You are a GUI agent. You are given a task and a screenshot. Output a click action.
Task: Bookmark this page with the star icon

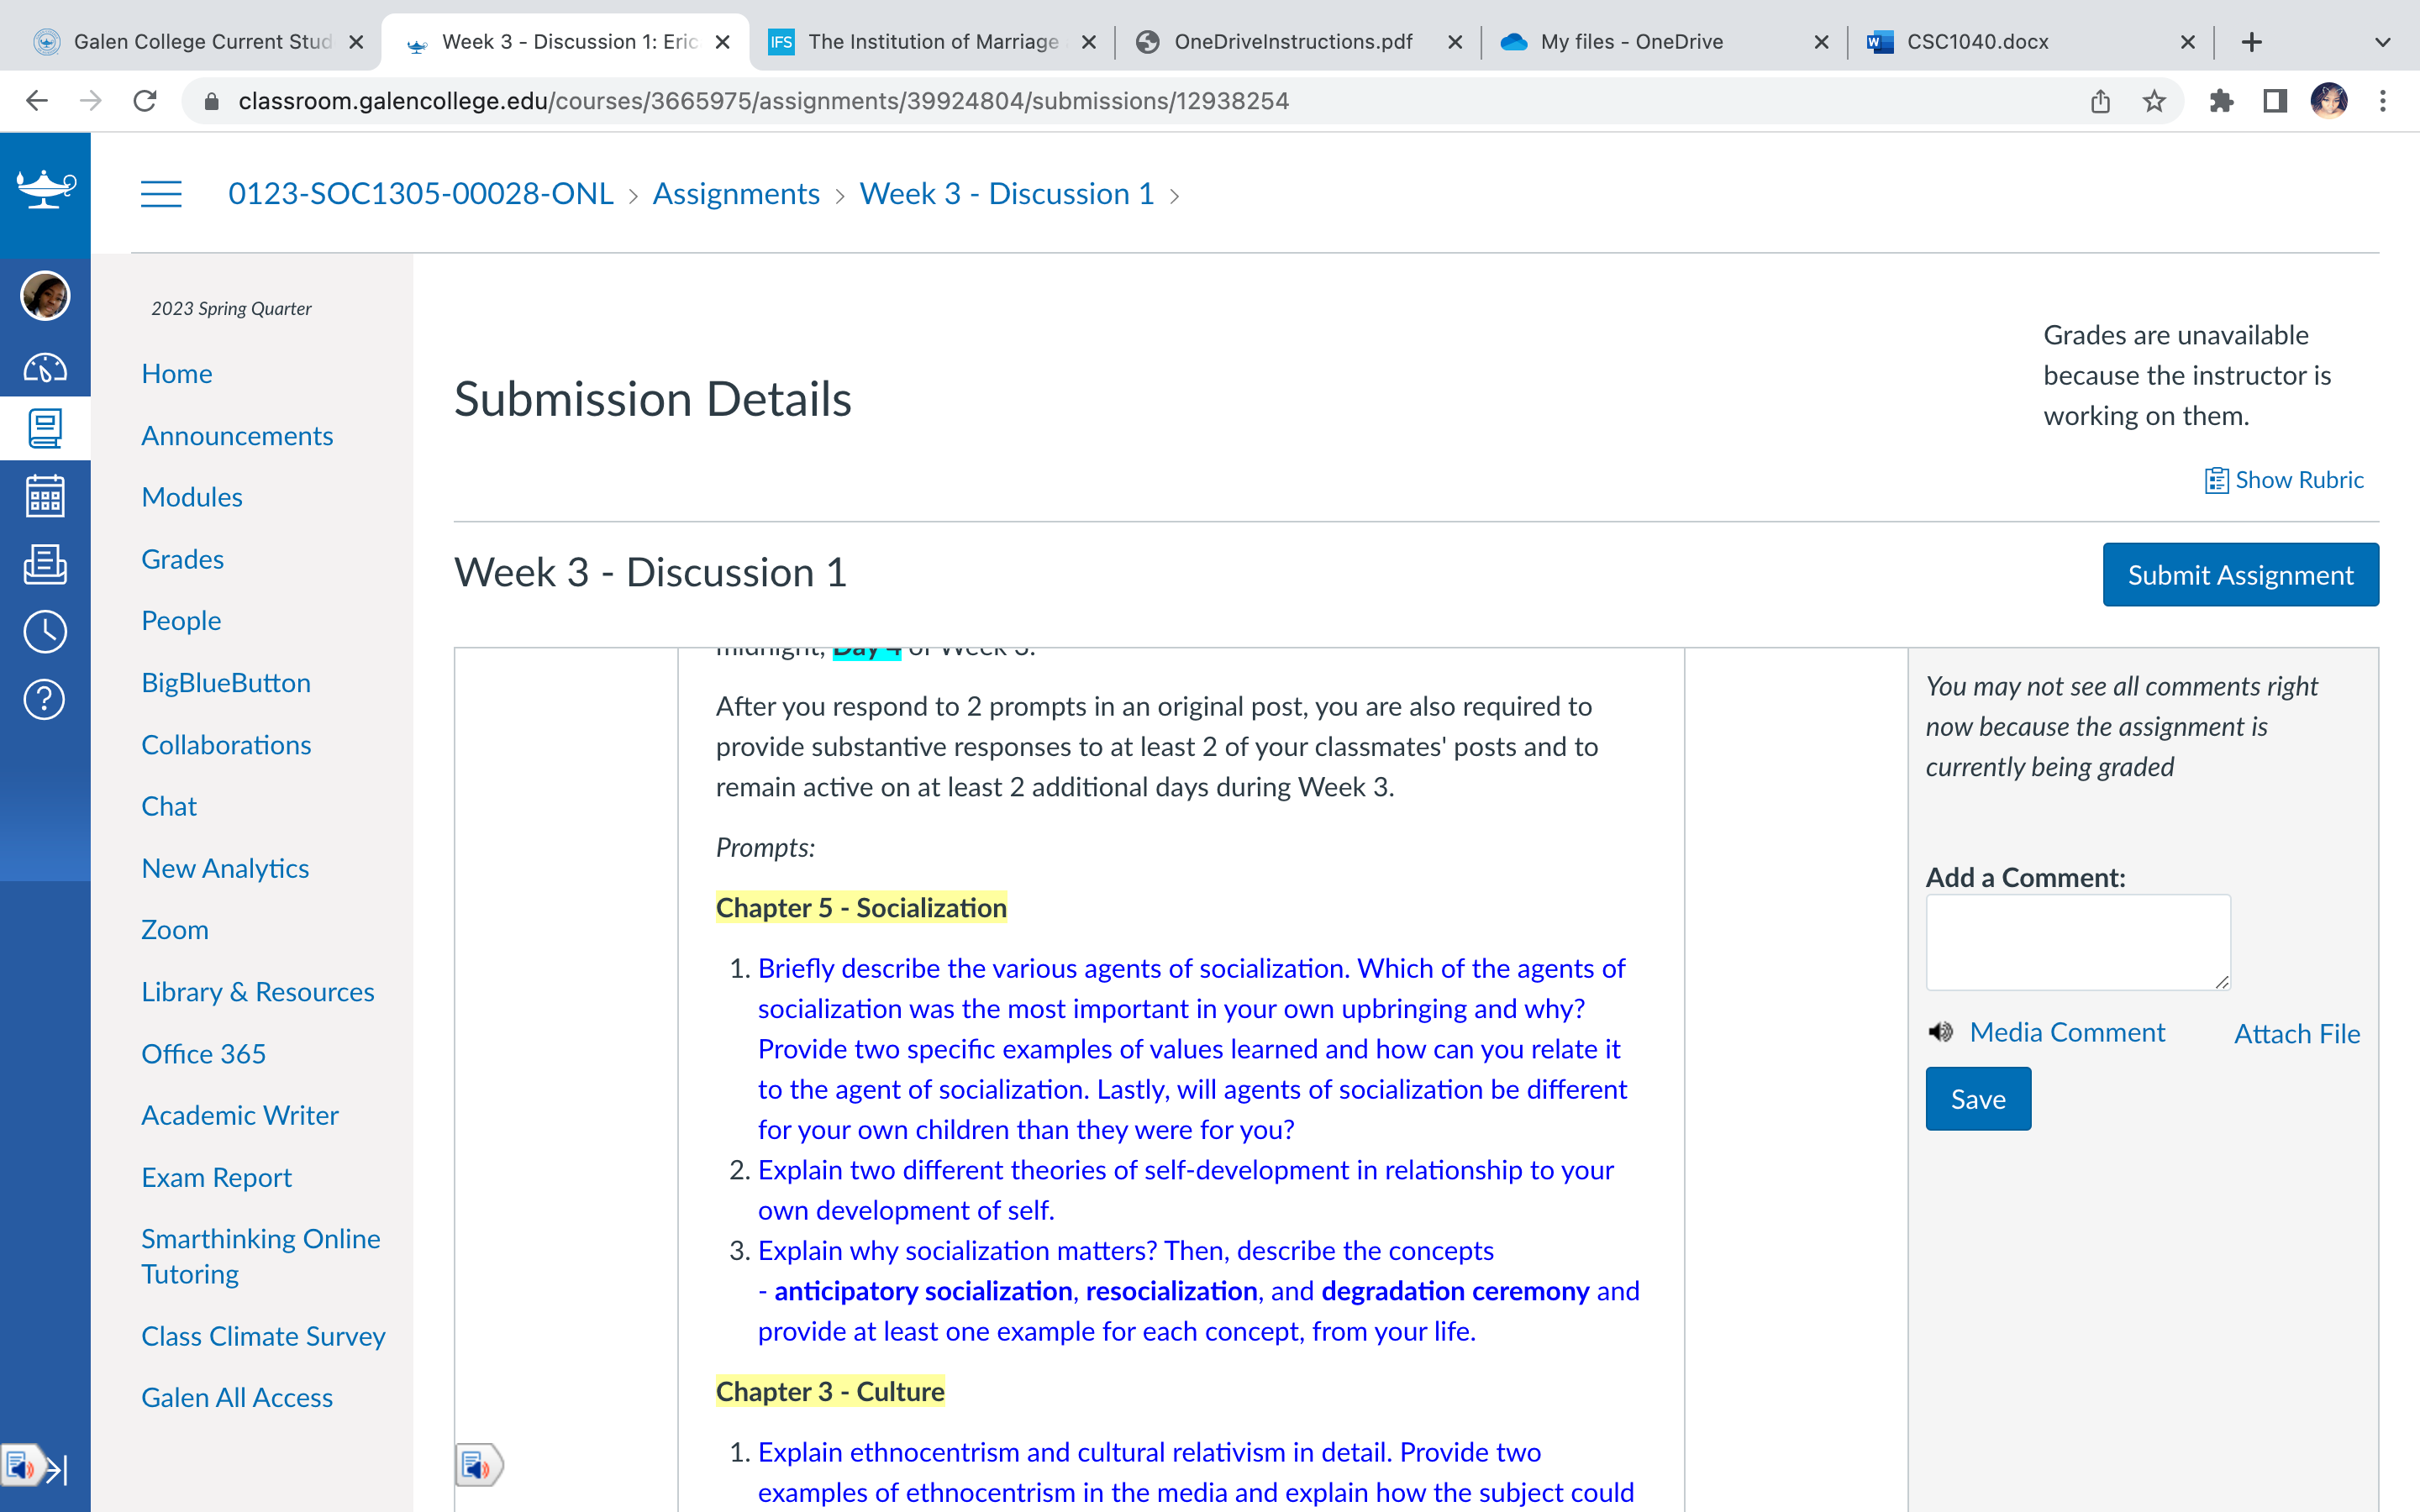(x=2154, y=101)
